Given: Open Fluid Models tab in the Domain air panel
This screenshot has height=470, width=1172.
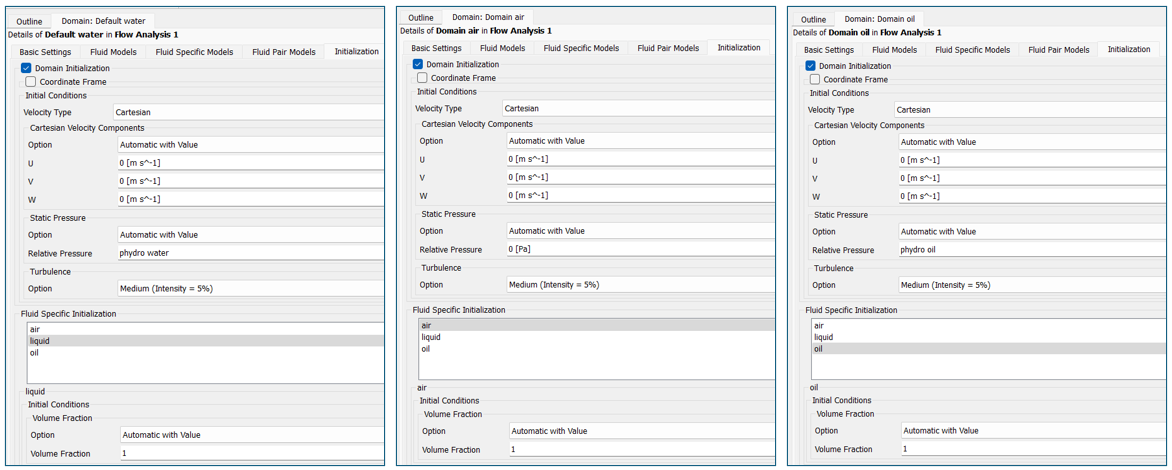Looking at the screenshot, I should tap(502, 48).
